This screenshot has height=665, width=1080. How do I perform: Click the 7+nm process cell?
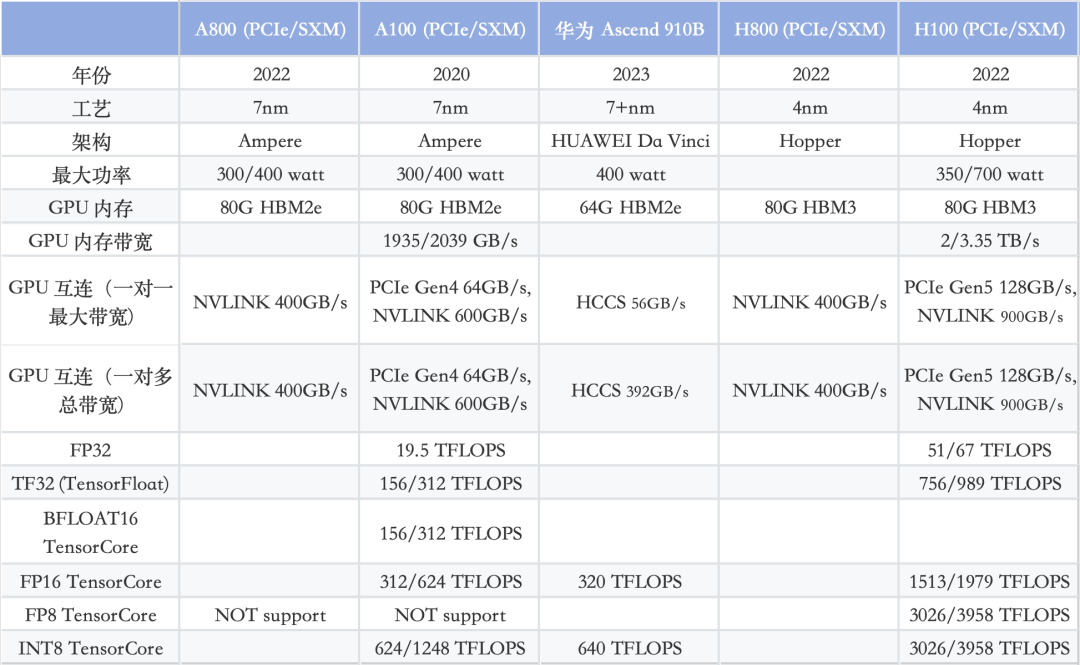tap(630, 108)
